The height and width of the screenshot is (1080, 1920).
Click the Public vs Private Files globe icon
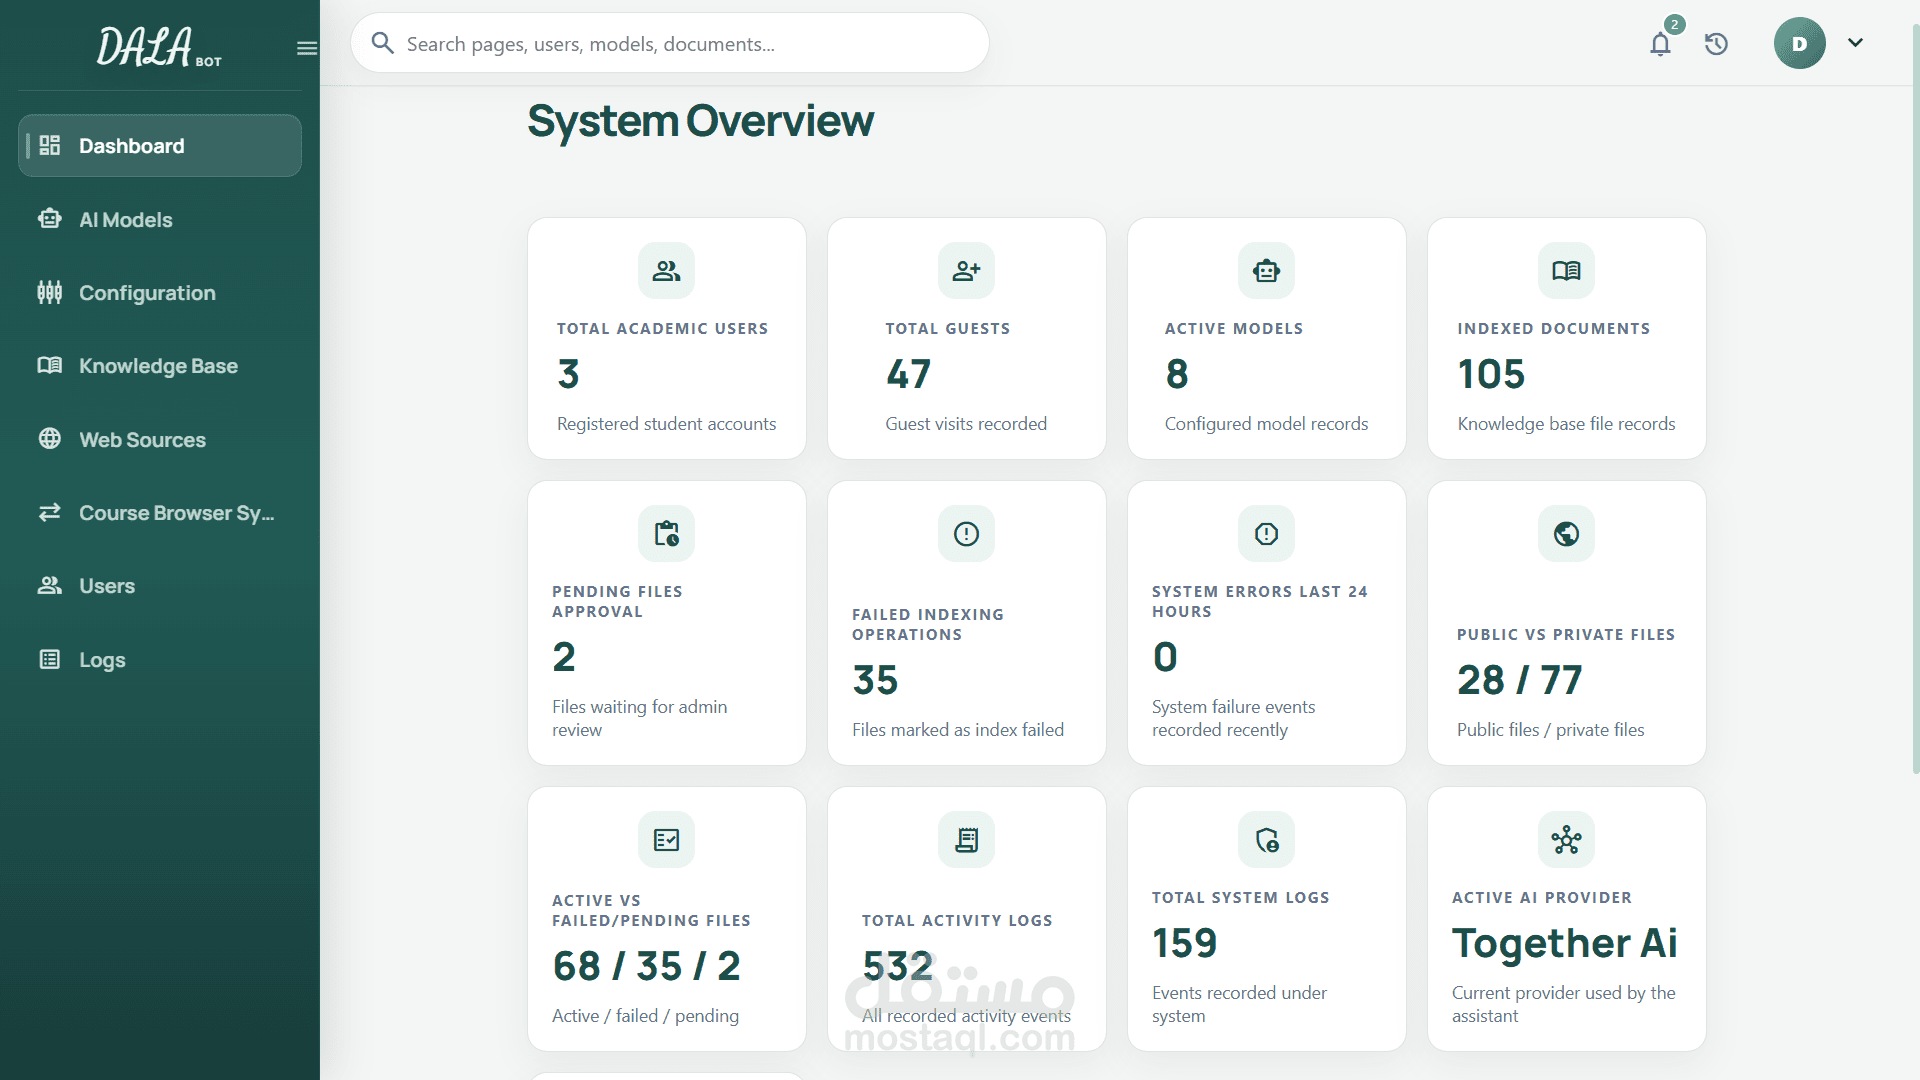click(1566, 534)
